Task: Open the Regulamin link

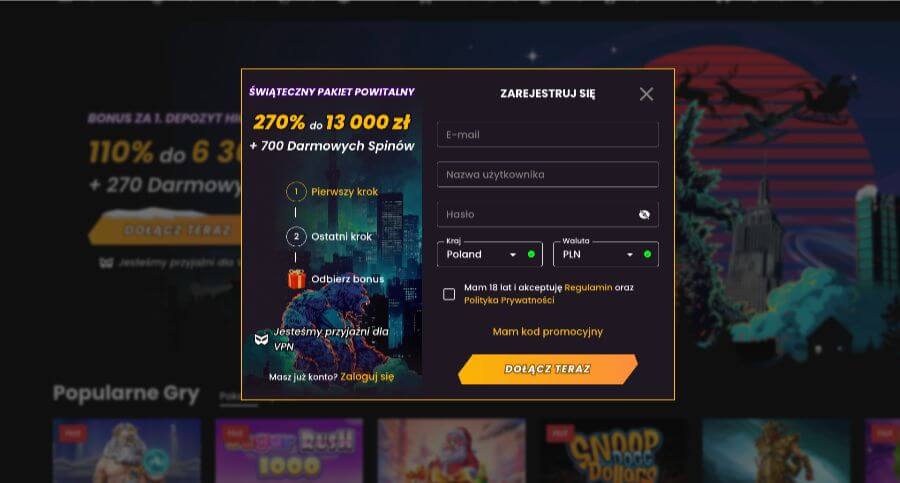Action: (588, 287)
